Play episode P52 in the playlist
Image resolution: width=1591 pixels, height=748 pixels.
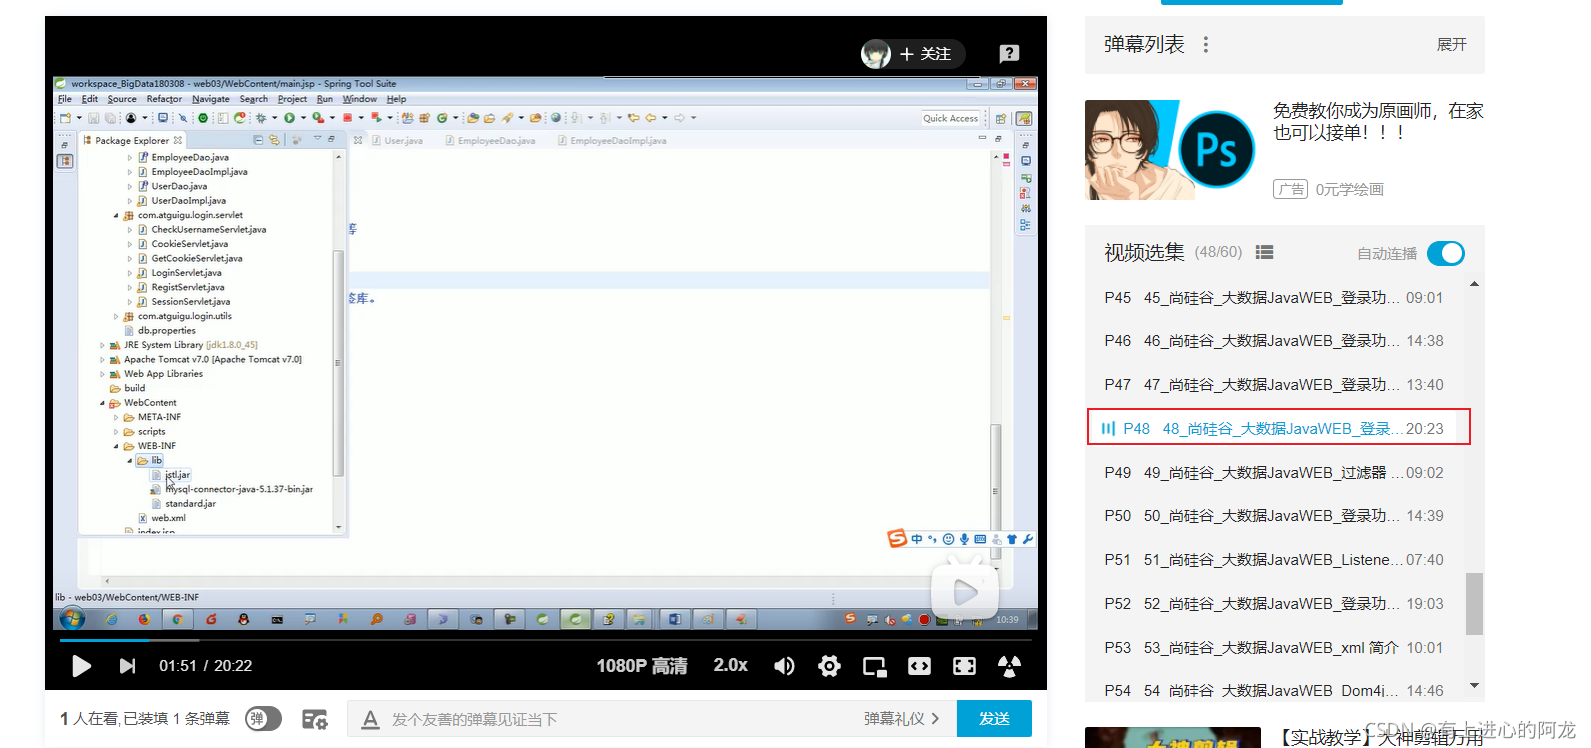click(1274, 604)
